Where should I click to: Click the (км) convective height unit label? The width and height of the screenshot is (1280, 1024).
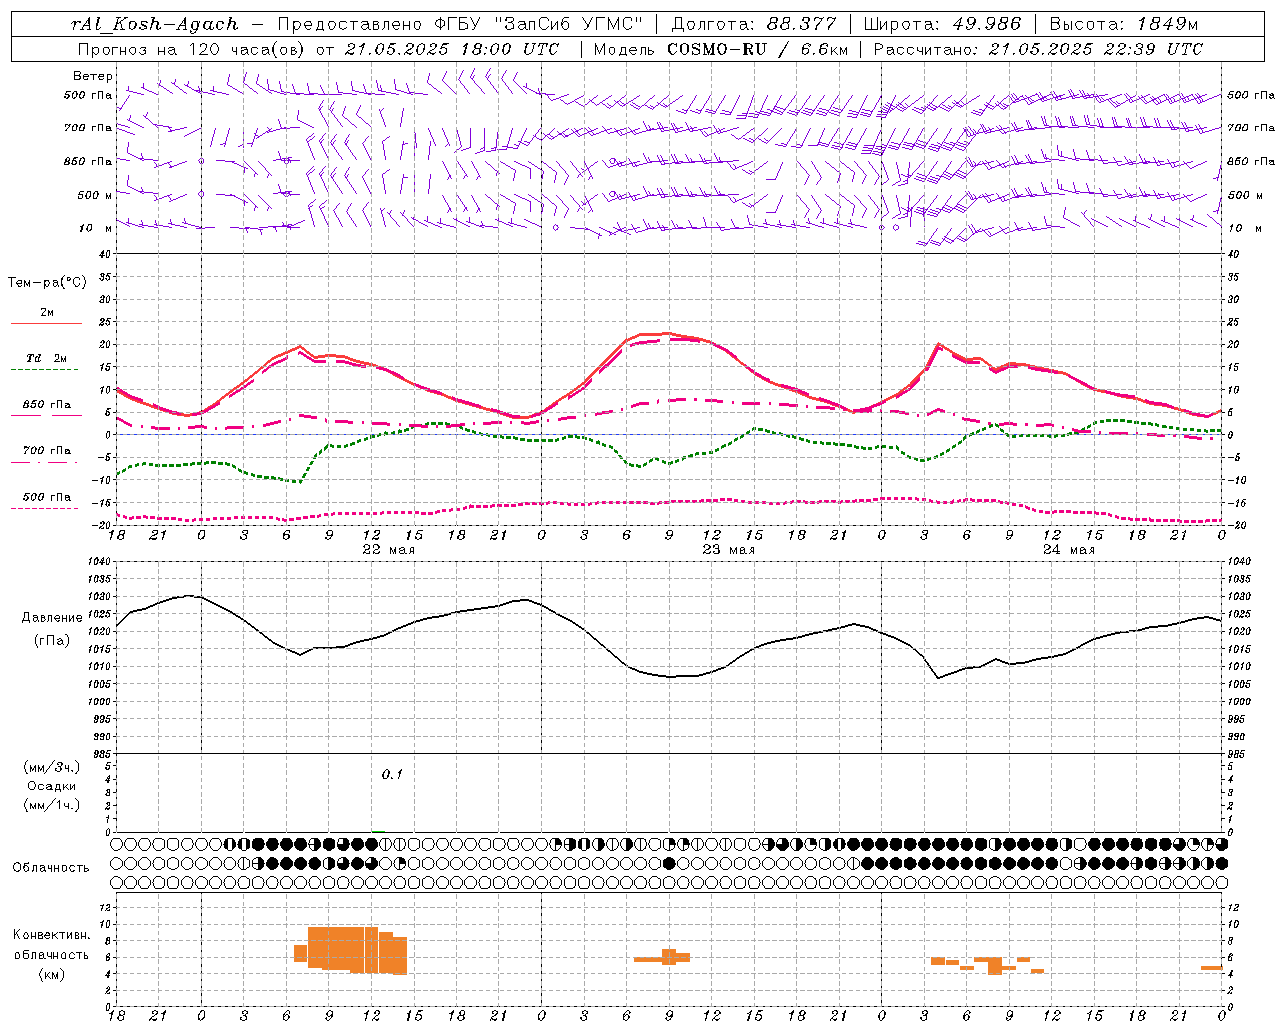click(52, 974)
